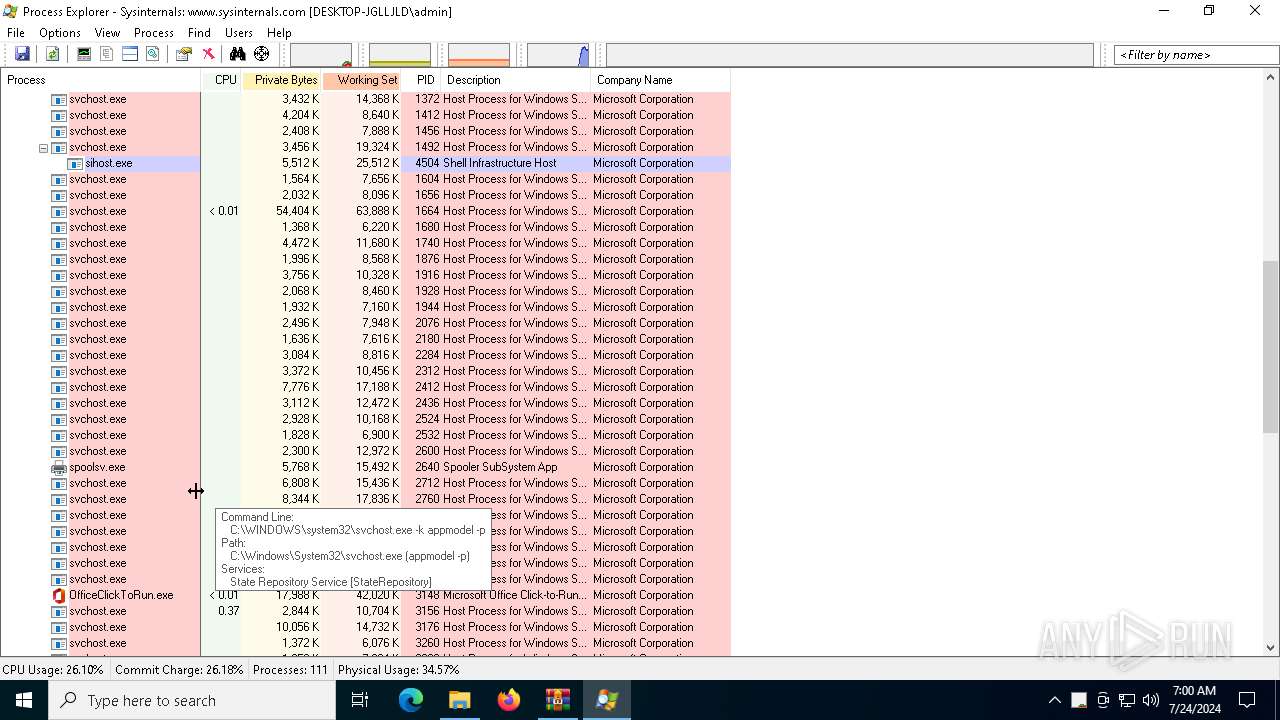Click the scrollbar up arrow

point(1271,78)
